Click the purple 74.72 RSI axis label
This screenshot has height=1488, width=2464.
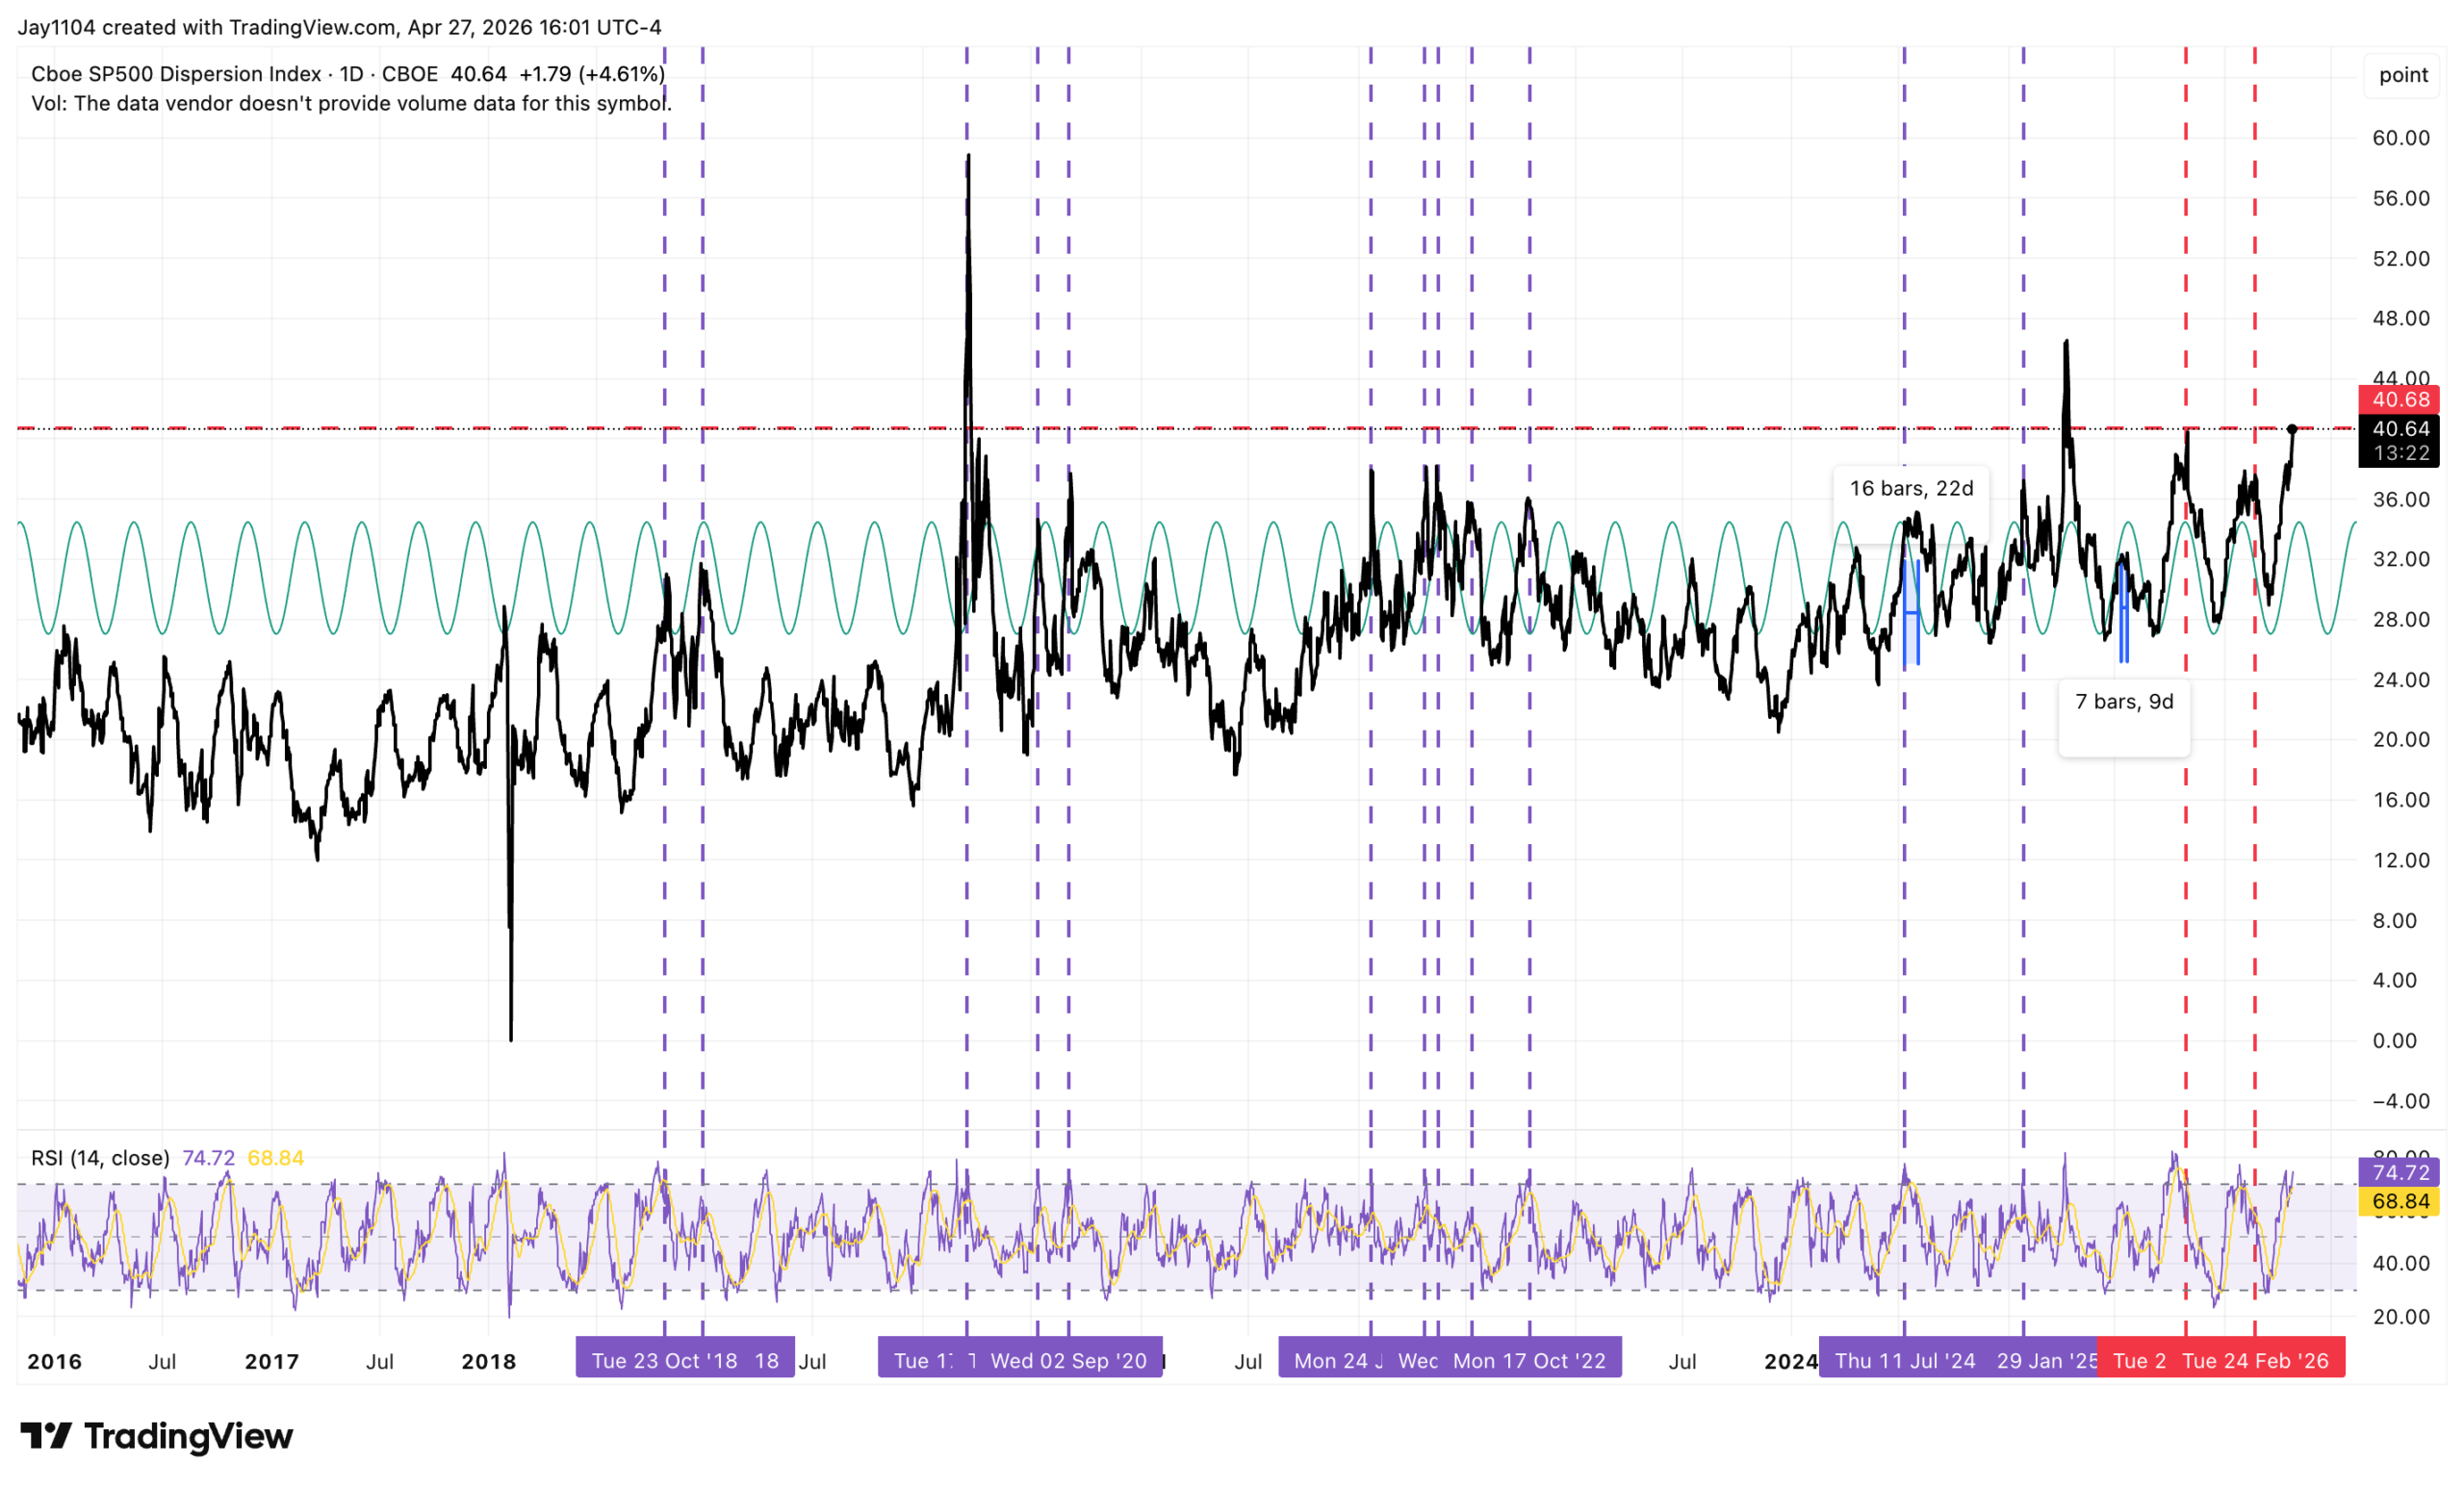point(2400,1172)
